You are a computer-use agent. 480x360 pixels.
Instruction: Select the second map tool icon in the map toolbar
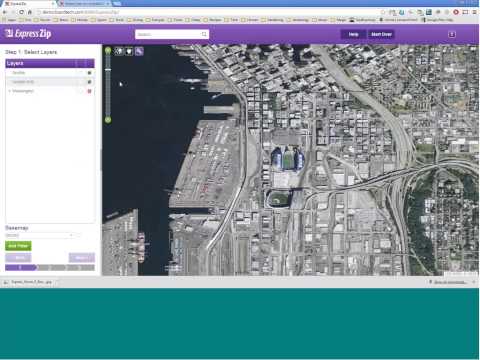pyautogui.click(x=129, y=51)
